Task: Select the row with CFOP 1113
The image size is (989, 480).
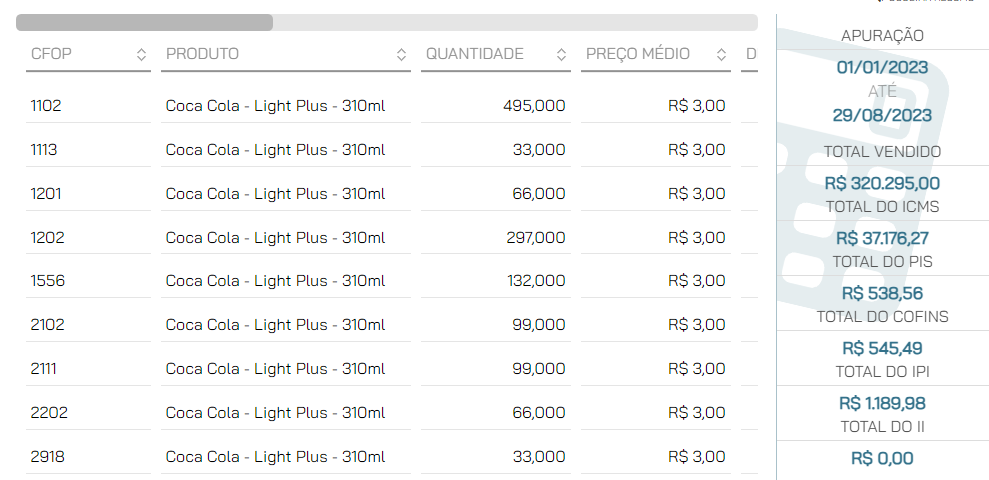Action: pyautogui.click(x=391, y=149)
